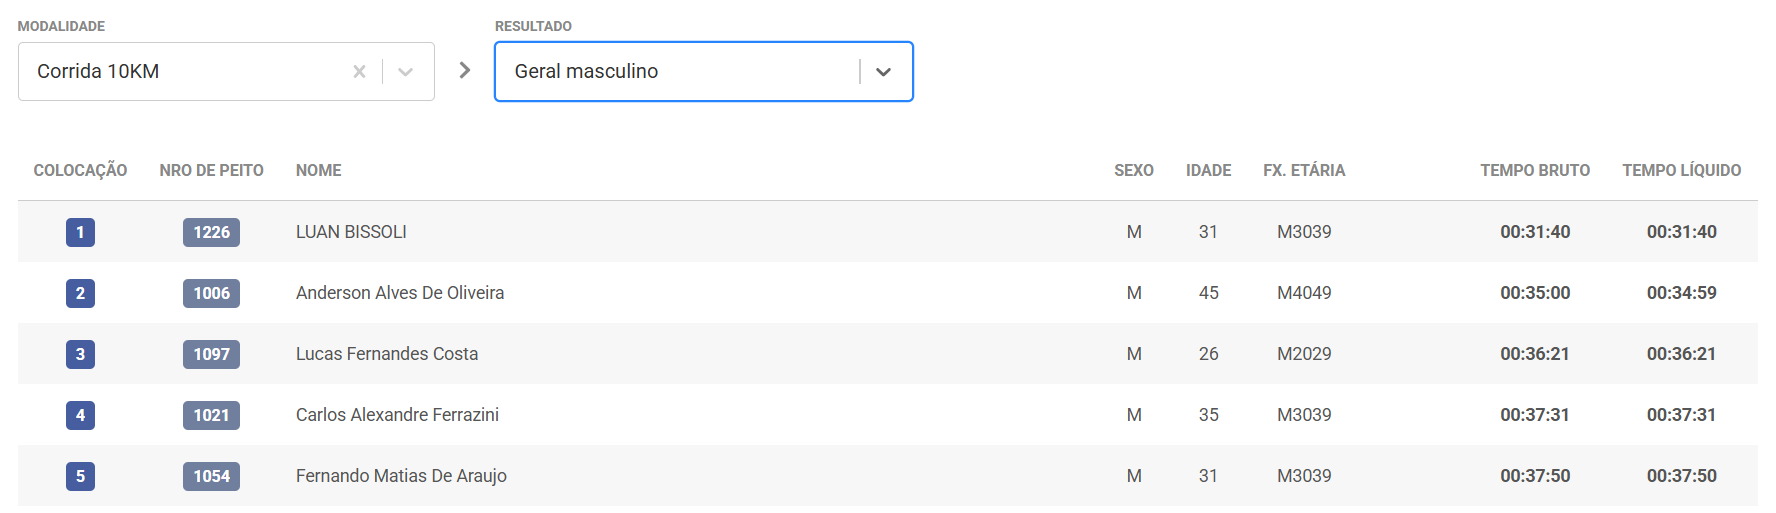Open the Resultado dropdown chevron
The width and height of the screenshot is (1776, 513).
coord(883,71)
